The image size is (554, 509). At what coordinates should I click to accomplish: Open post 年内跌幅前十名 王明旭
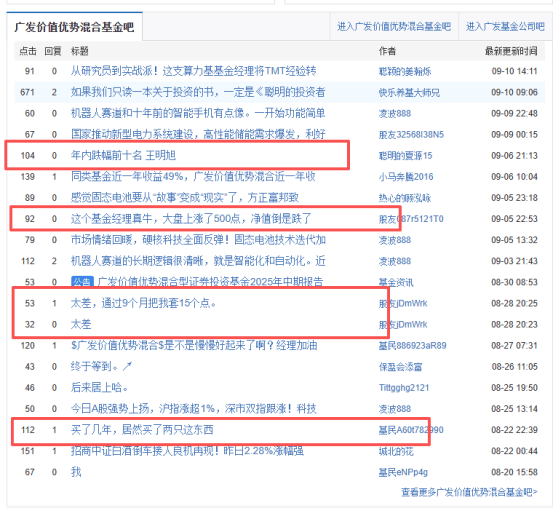pyautogui.click(x=123, y=155)
